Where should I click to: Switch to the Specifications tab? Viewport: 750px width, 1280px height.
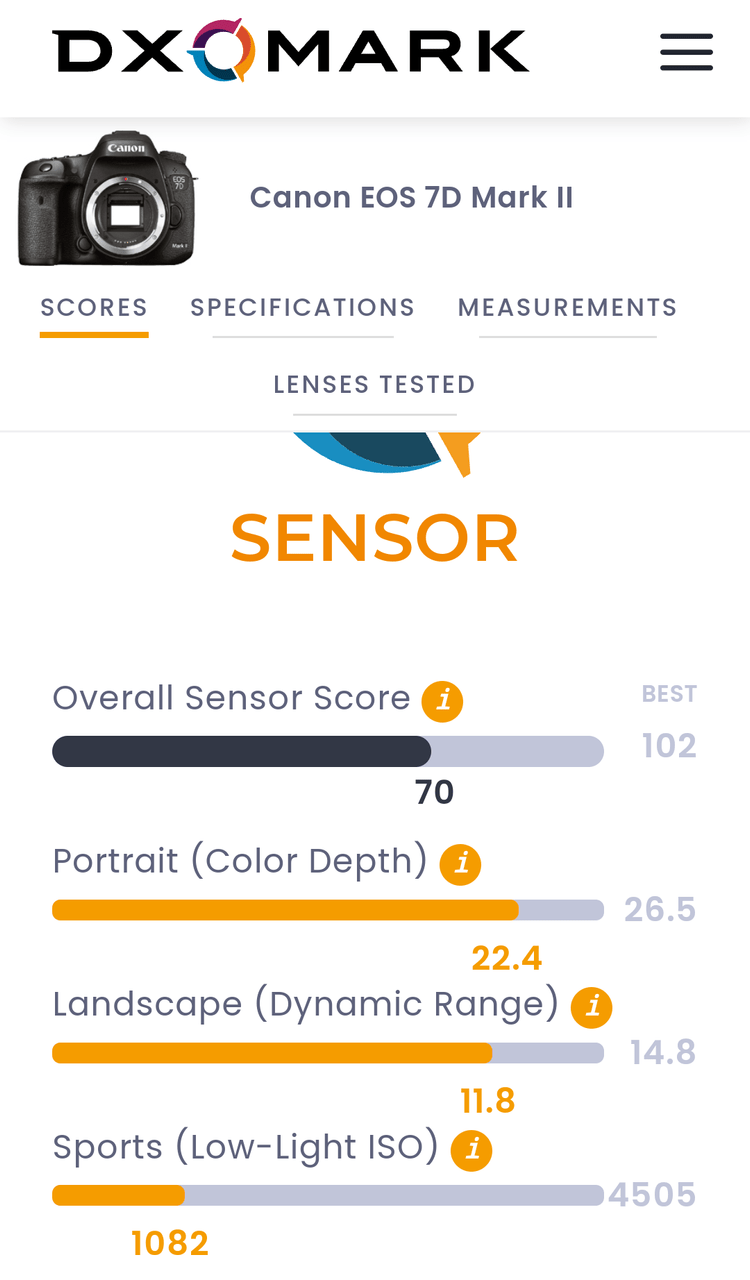pyautogui.click(x=302, y=308)
